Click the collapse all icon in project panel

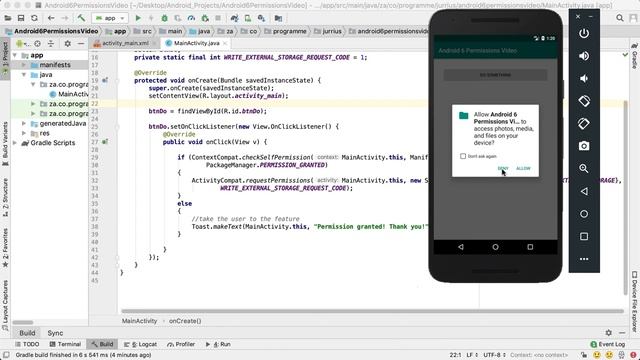tap(51, 43)
